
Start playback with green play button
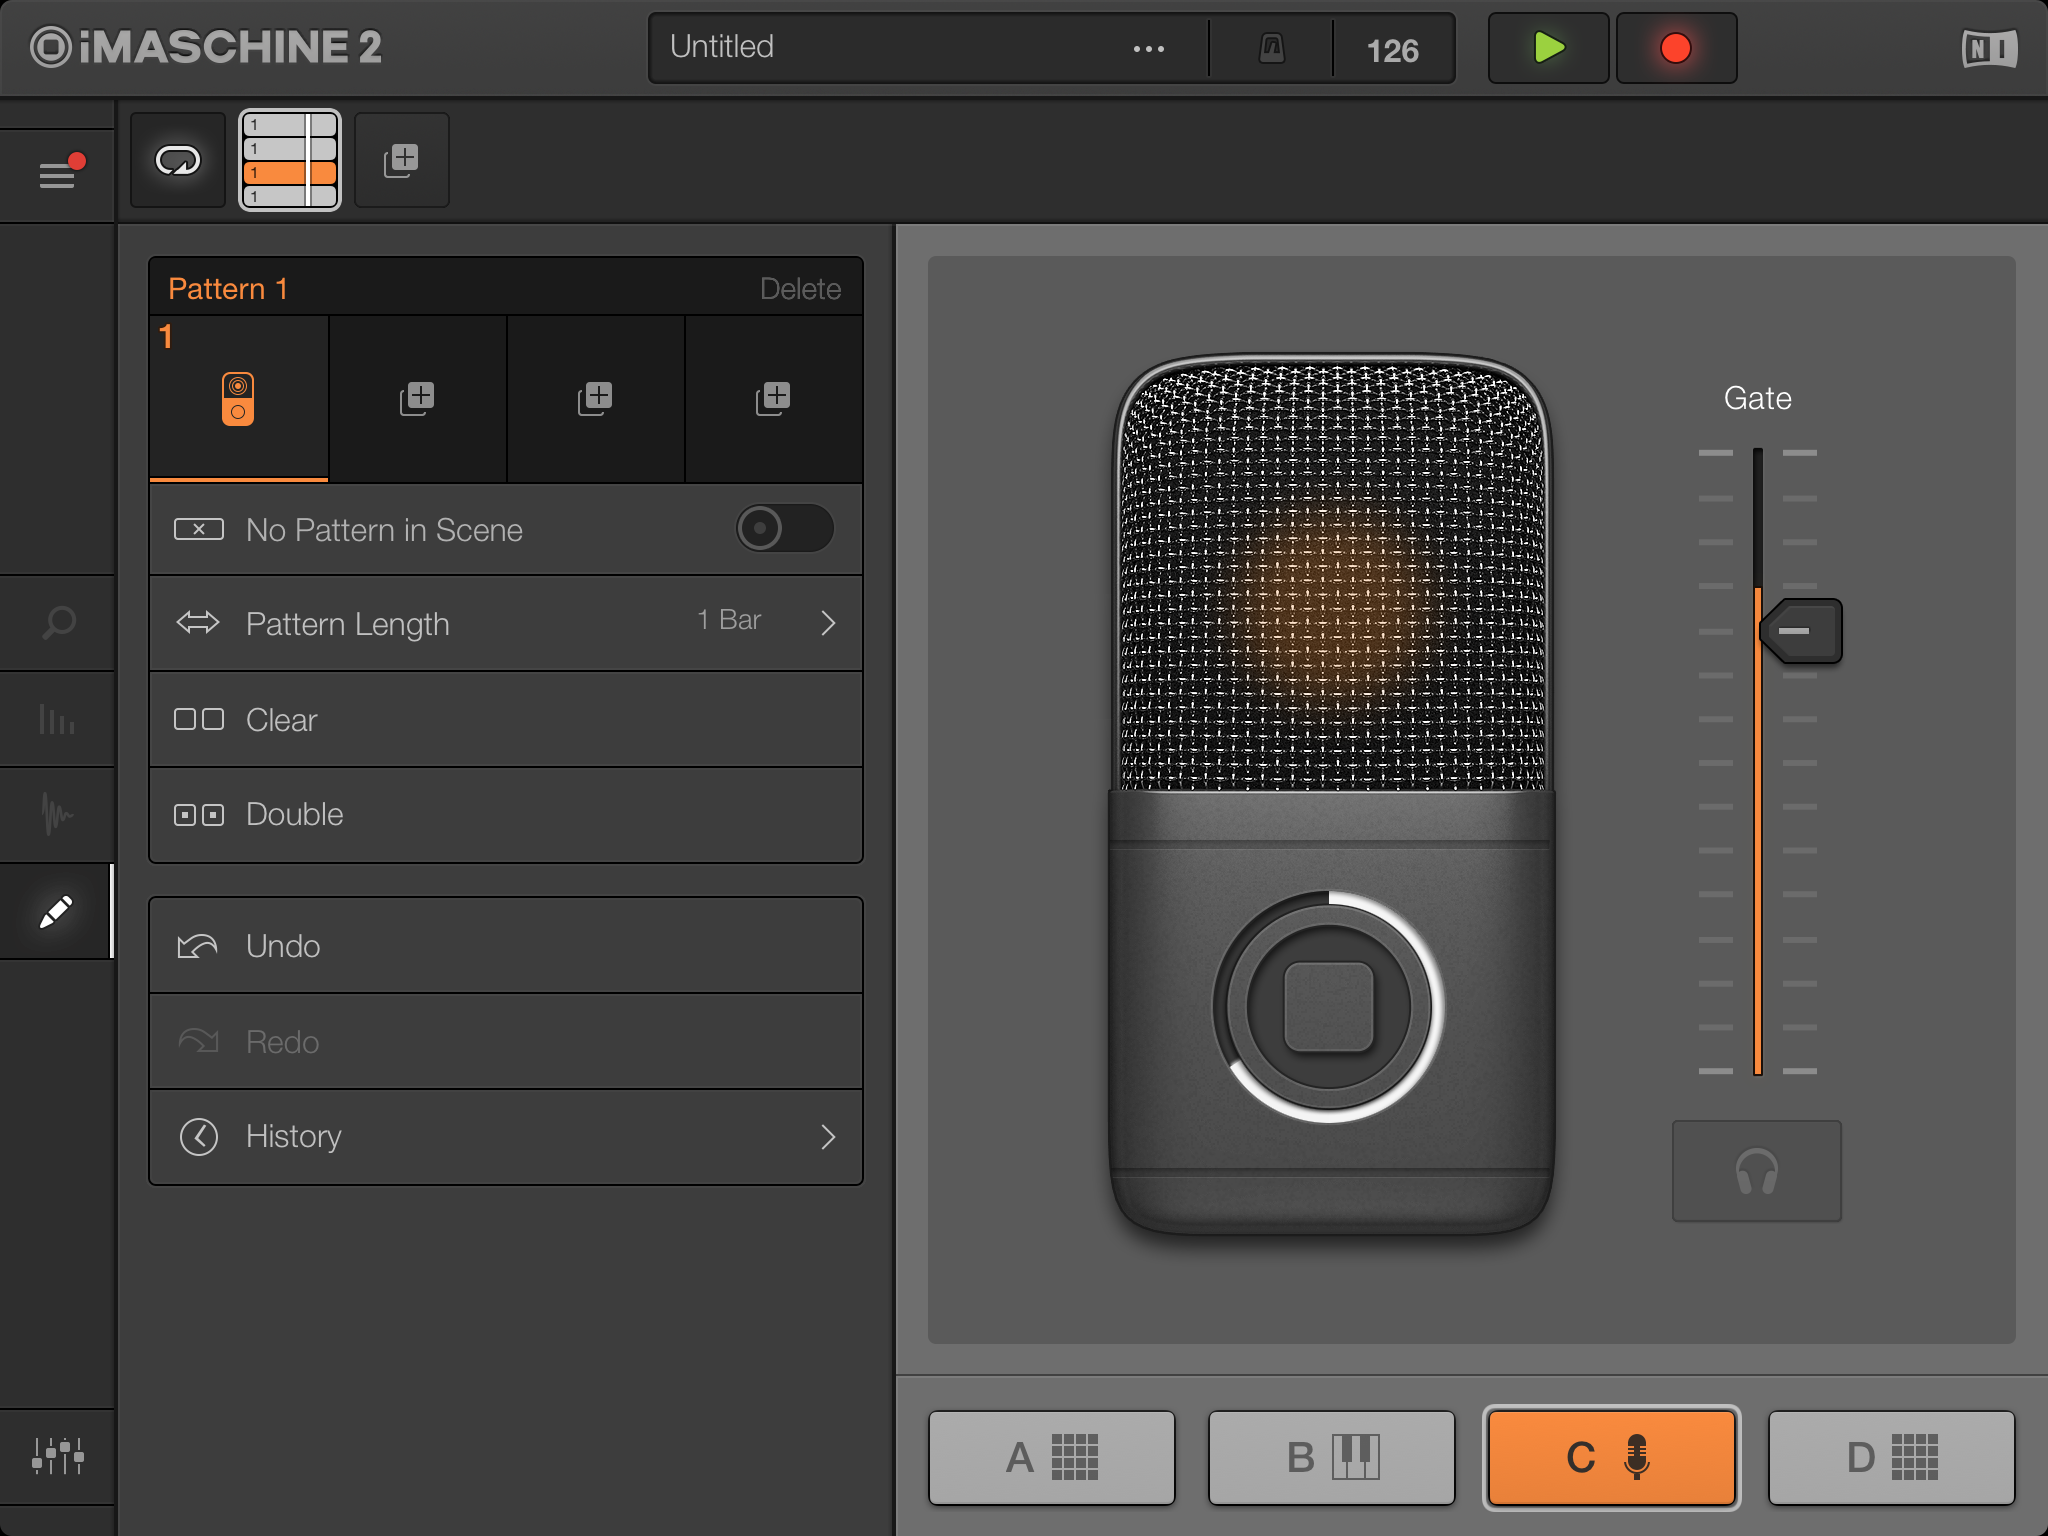point(1548,48)
